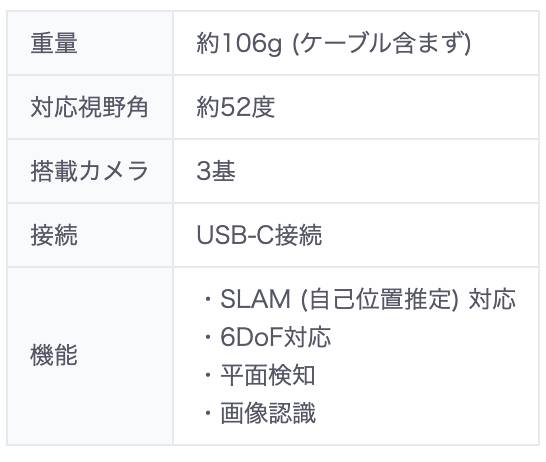Click the word SLAM in features list

255,299
